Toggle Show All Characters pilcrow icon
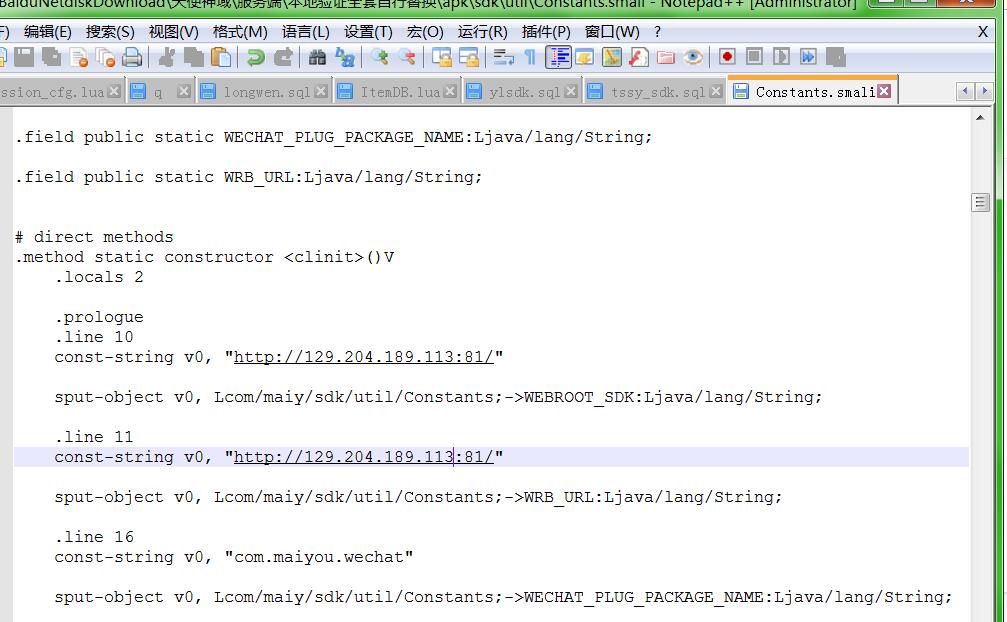The image size is (1007, 622). click(x=530, y=57)
